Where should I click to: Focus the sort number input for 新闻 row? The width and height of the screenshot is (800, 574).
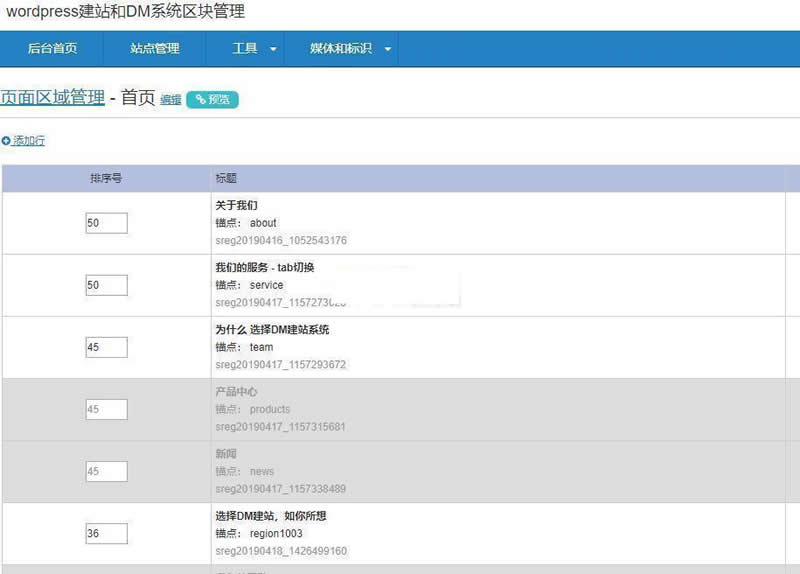coord(106,471)
